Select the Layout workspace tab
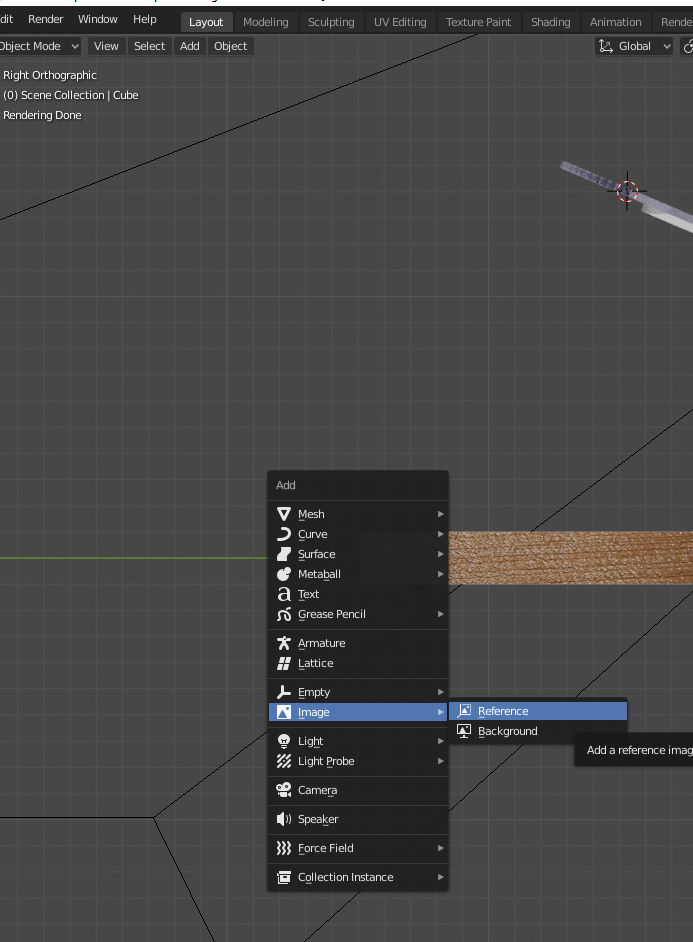Image resolution: width=693 pixels, height=942 pixels. (x=206, y=22)
